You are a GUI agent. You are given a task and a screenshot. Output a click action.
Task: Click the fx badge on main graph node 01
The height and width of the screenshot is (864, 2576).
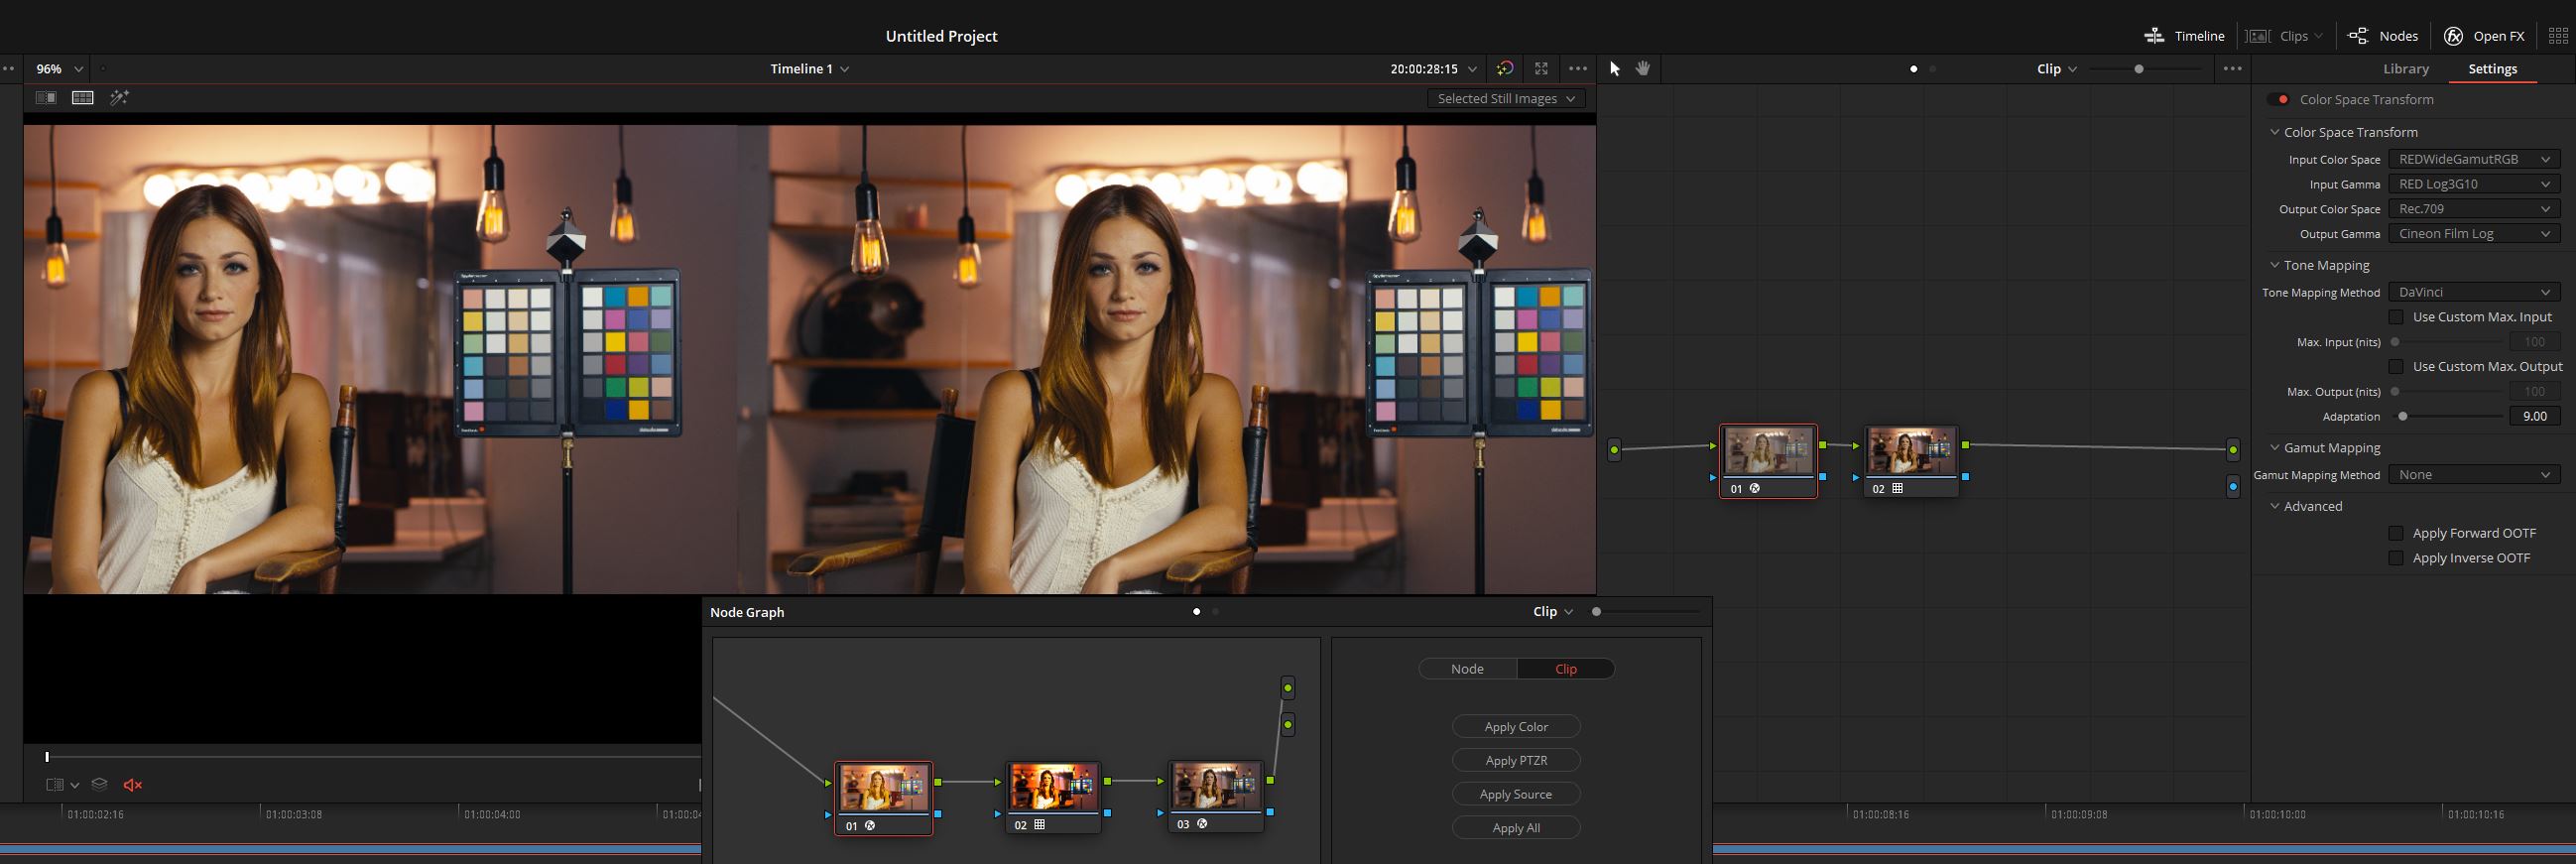[x=1754, y=489]
